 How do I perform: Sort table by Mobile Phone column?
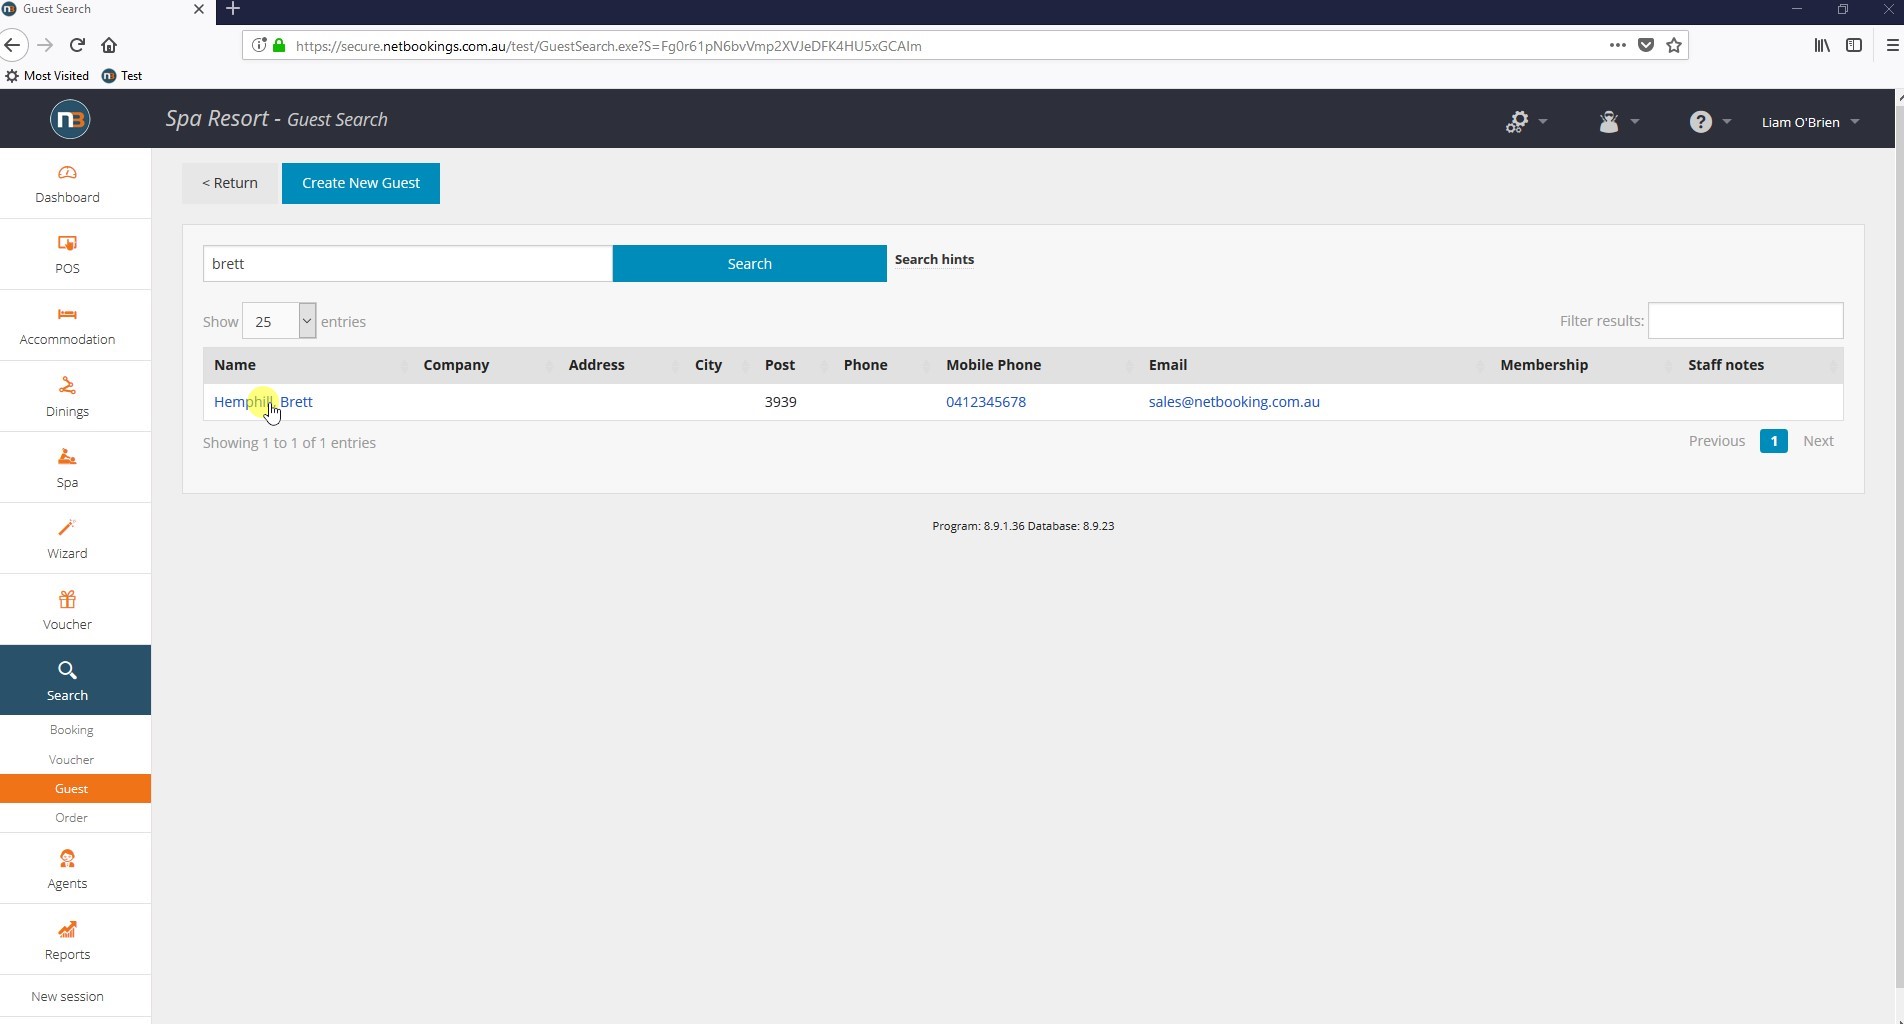pos(1036,365)
